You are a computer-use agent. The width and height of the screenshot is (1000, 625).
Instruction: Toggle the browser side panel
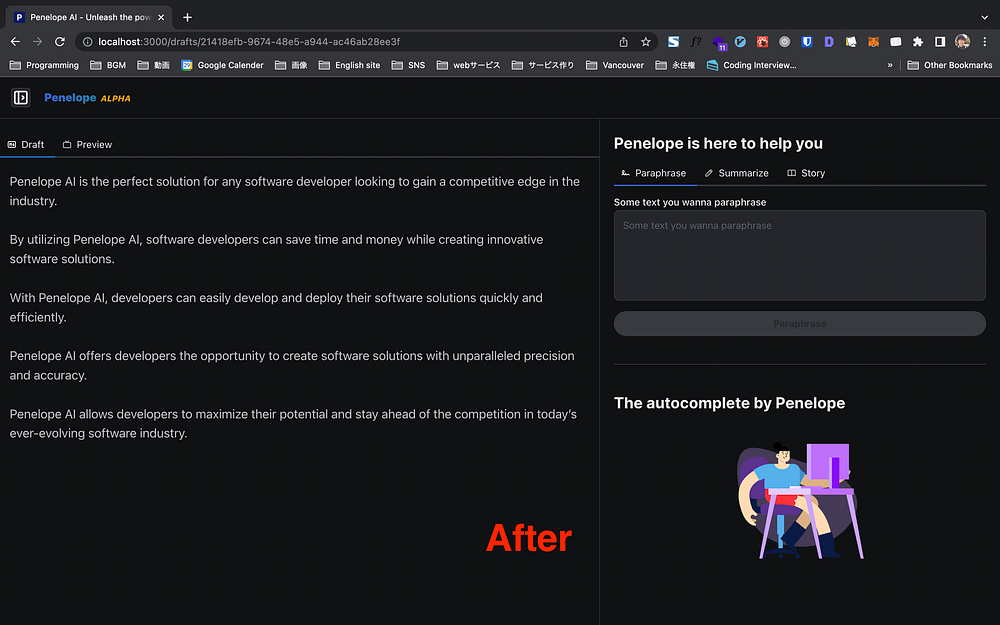click(x=939, y=41)
